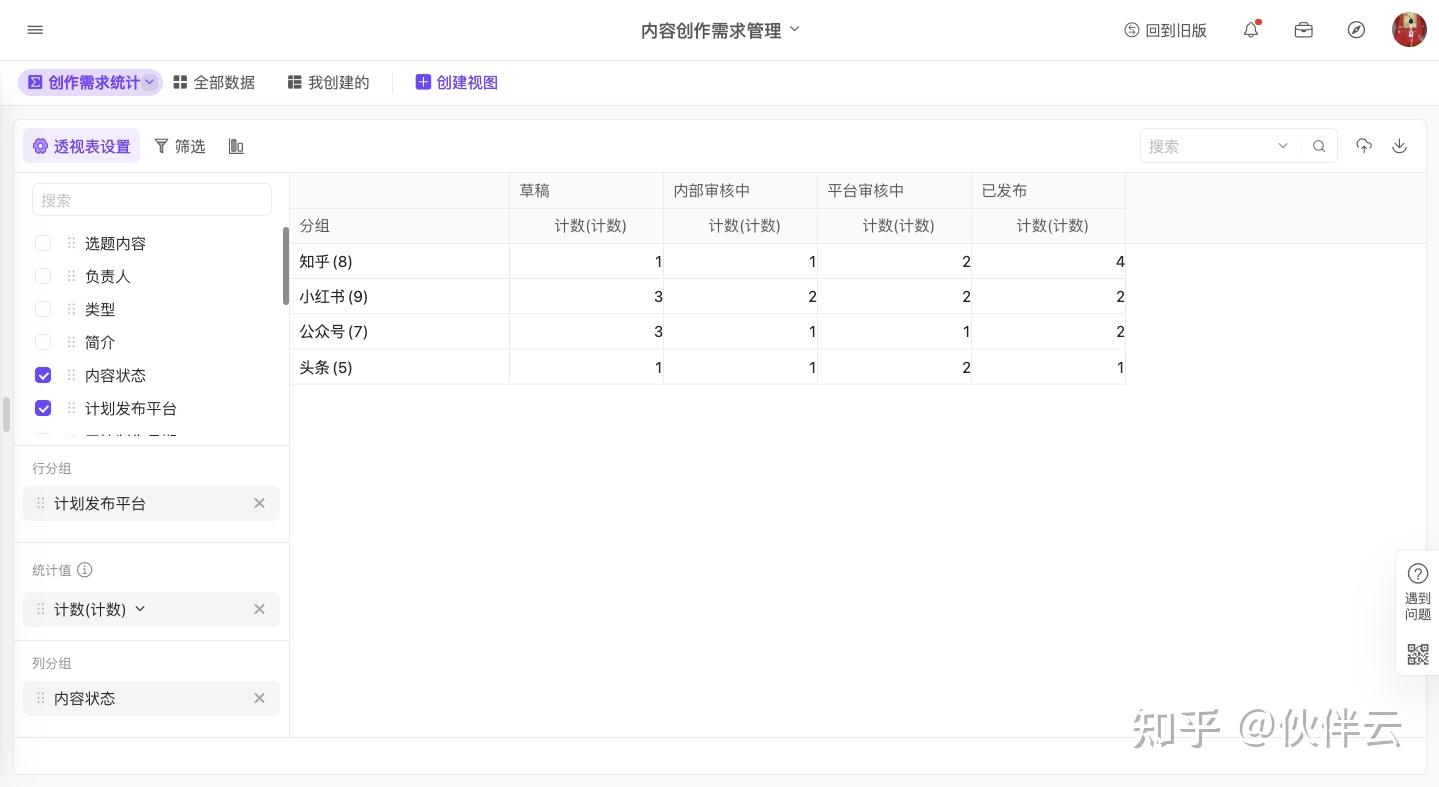Uncheck the 计划发布平台 field checkbox
This screenshot has width=1439, height=787.
click(x=43, y=408)
